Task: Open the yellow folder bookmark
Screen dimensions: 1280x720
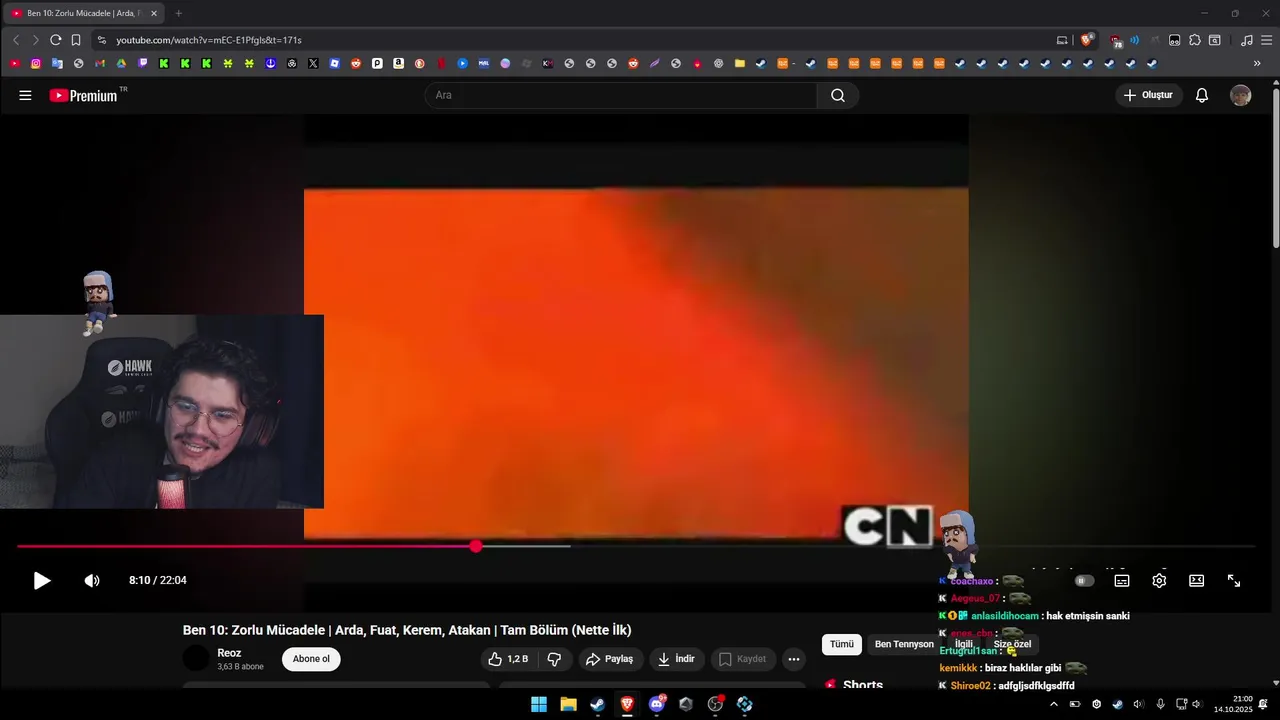Action: point(740,63)
